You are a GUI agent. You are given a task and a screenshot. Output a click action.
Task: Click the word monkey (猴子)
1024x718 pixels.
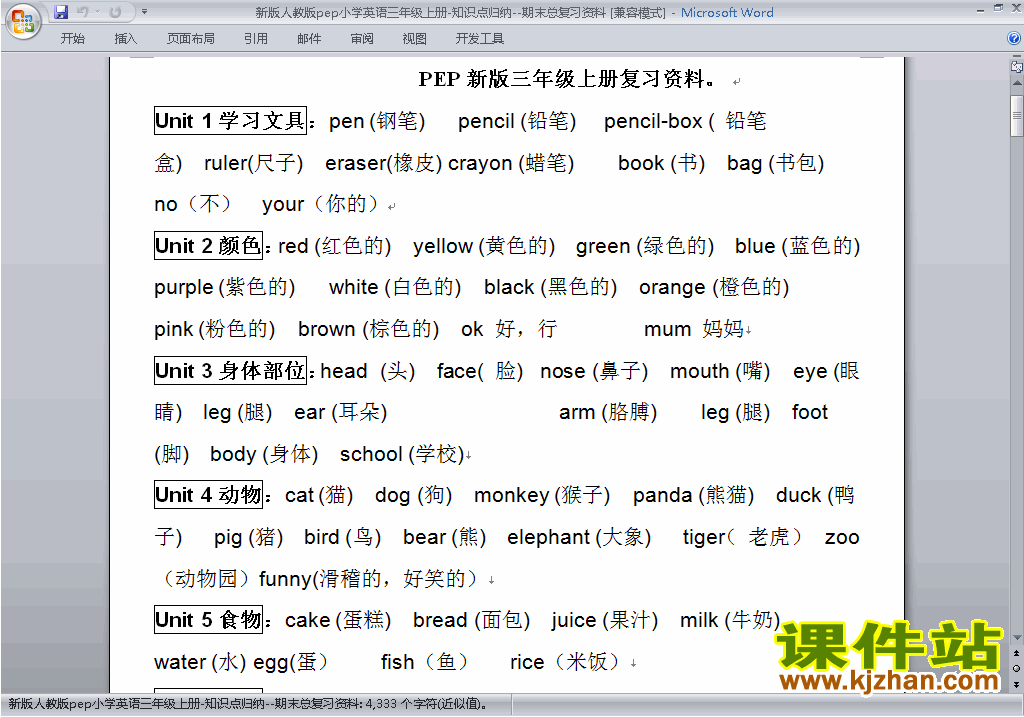542,495
